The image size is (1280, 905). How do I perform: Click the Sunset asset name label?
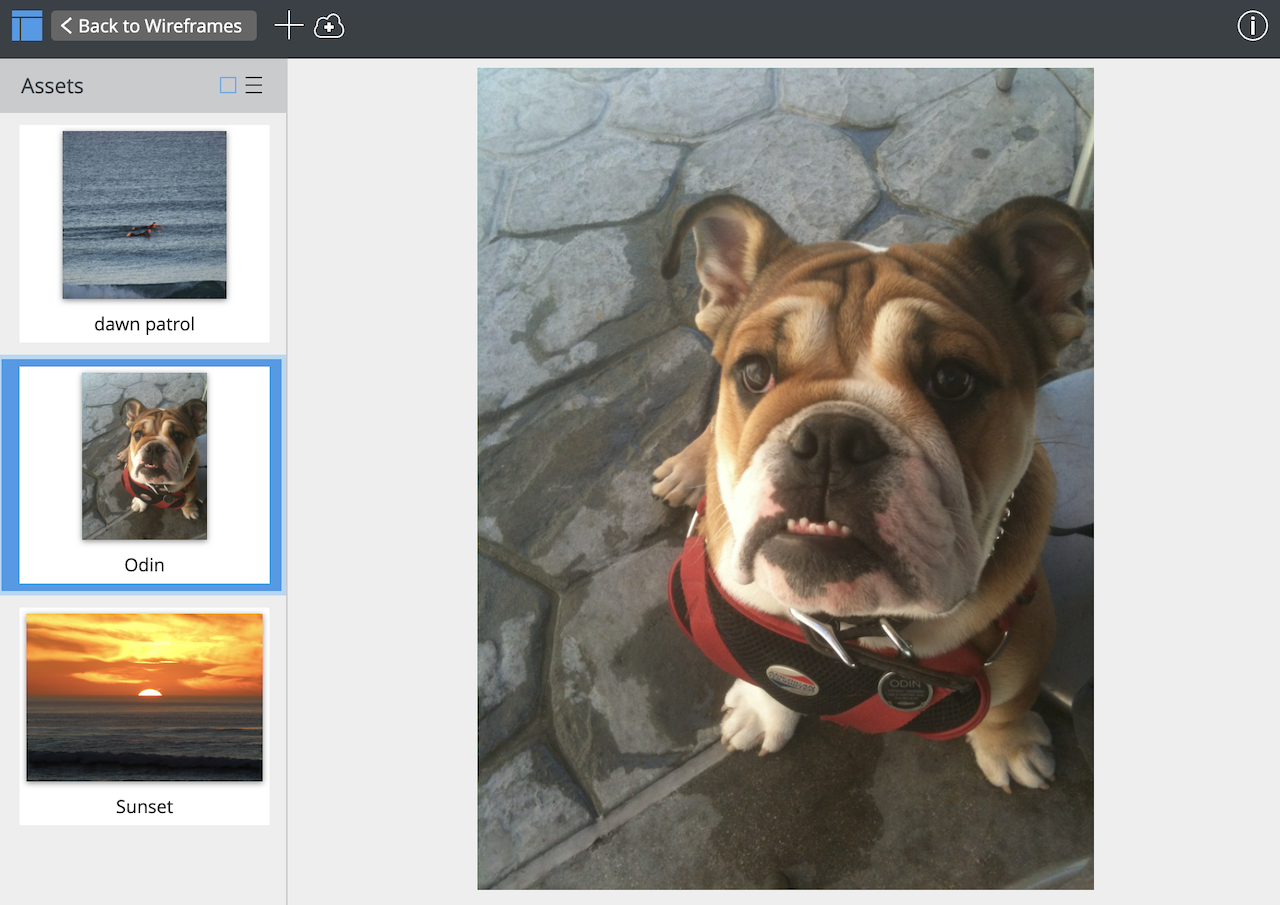144,806
